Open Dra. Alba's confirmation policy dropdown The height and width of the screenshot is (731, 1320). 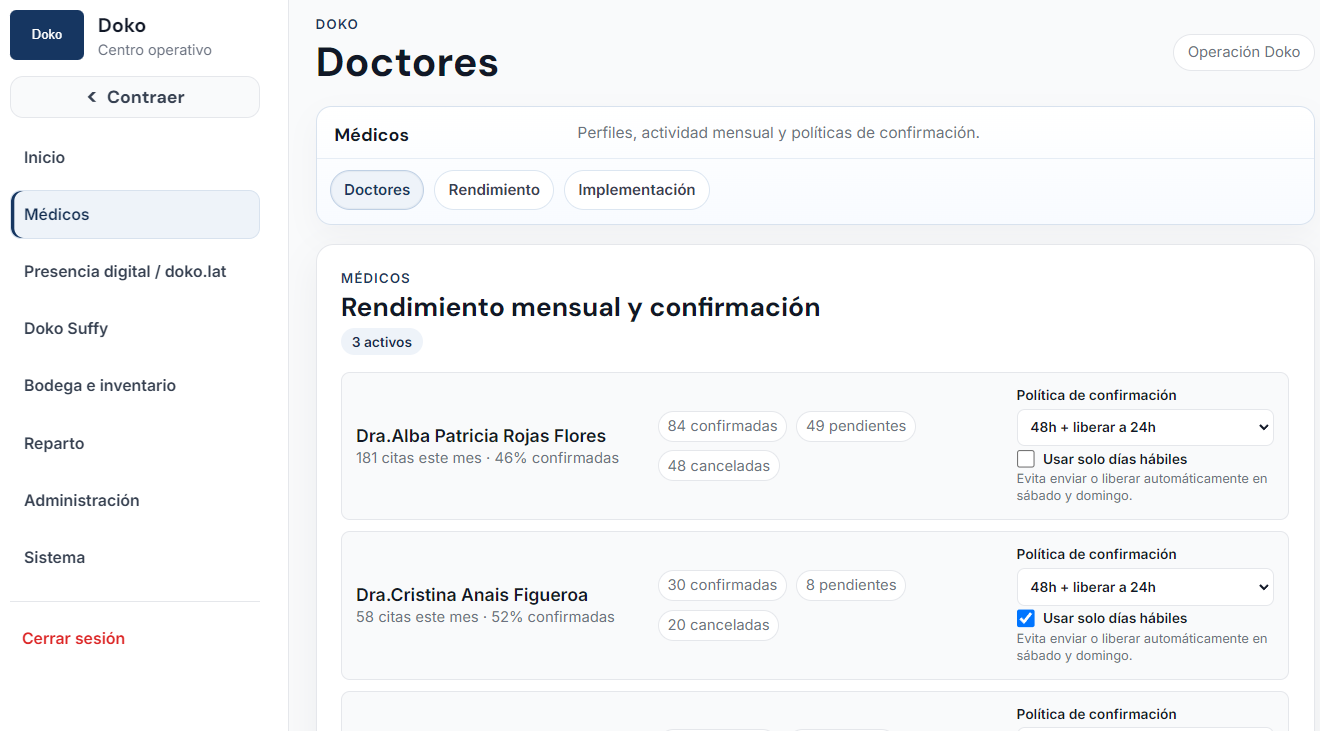[1145, 427]
